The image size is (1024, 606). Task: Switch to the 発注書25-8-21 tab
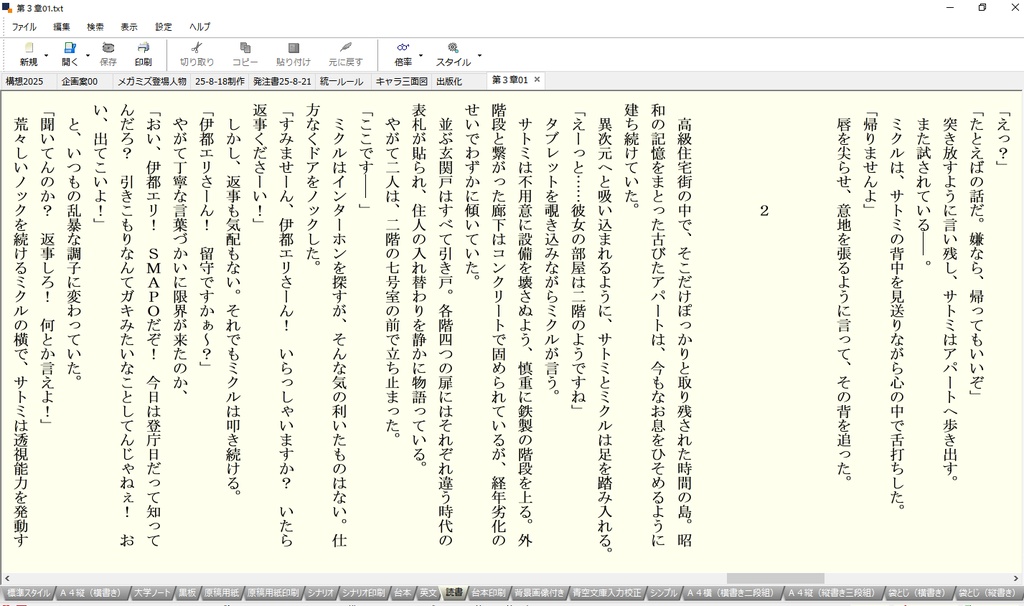point(282,82)
